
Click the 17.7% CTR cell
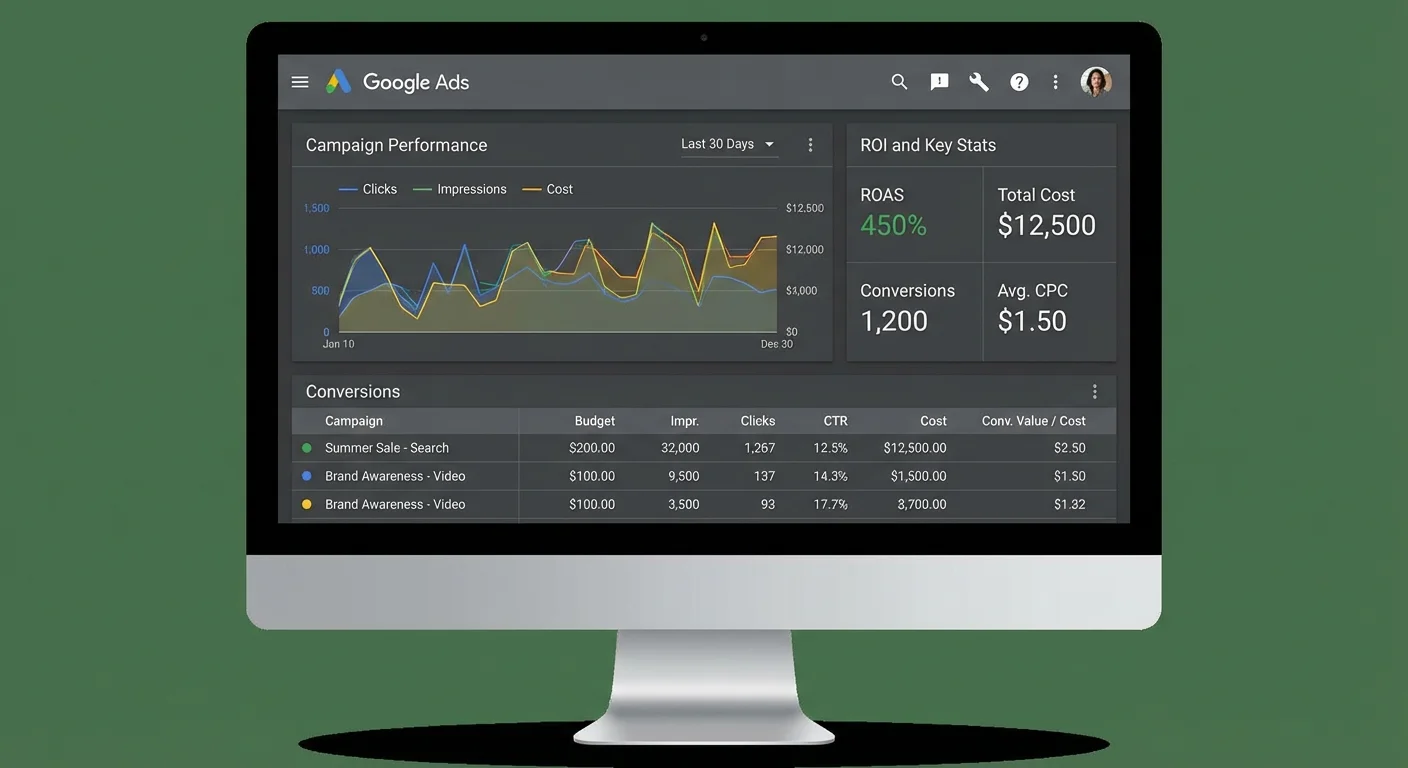point(831,504)
